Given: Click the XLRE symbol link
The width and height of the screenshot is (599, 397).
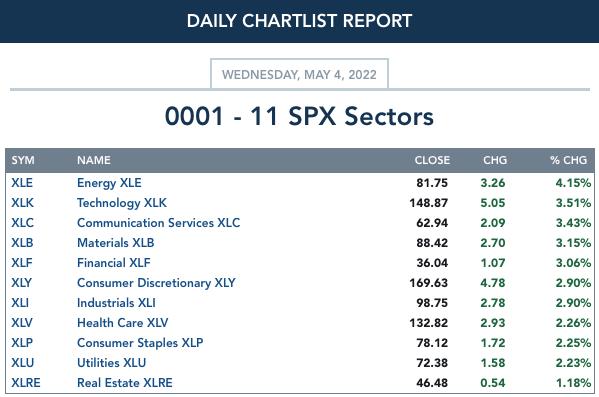Looking at the screenshot, I should point(26,382).
